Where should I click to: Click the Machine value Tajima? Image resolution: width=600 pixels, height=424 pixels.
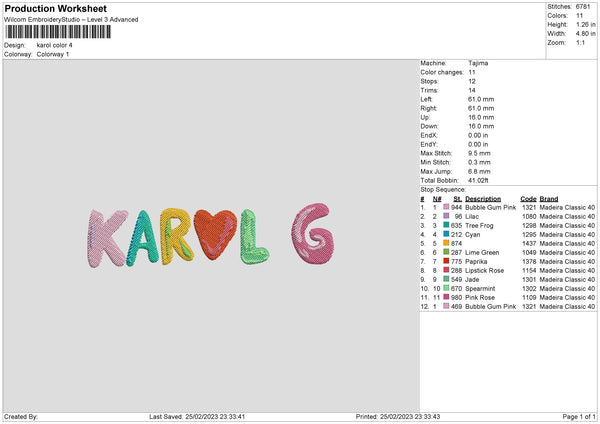478,63
